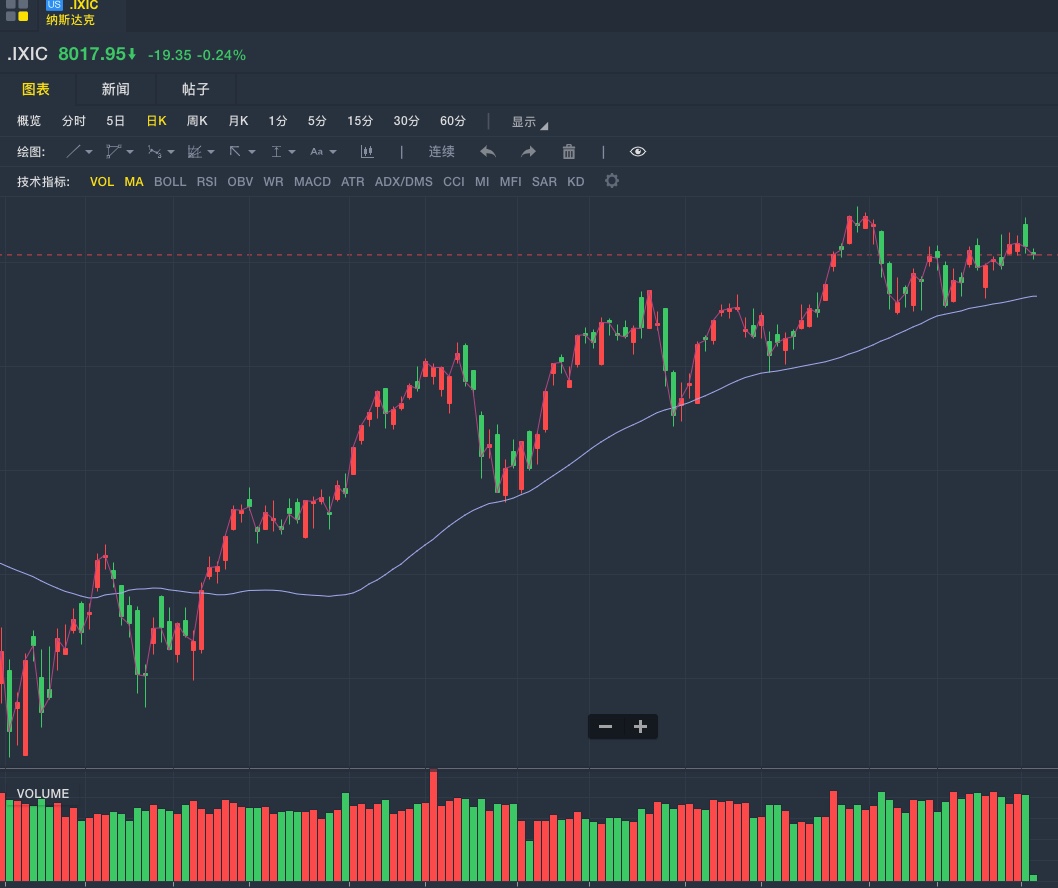Select the line drawing tool

click(x=73, y=152)
